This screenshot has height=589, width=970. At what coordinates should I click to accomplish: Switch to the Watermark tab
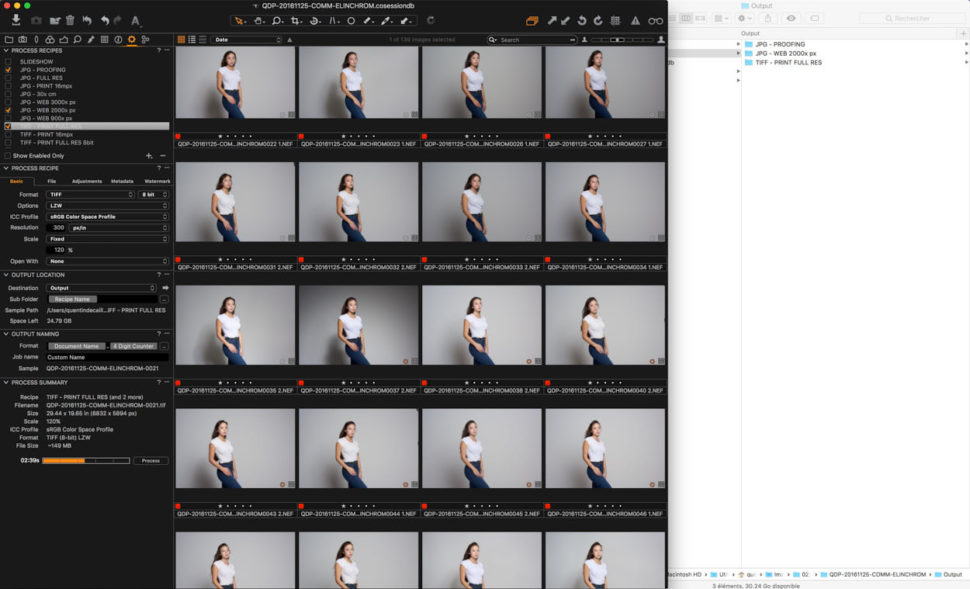[x=159, y=181]
